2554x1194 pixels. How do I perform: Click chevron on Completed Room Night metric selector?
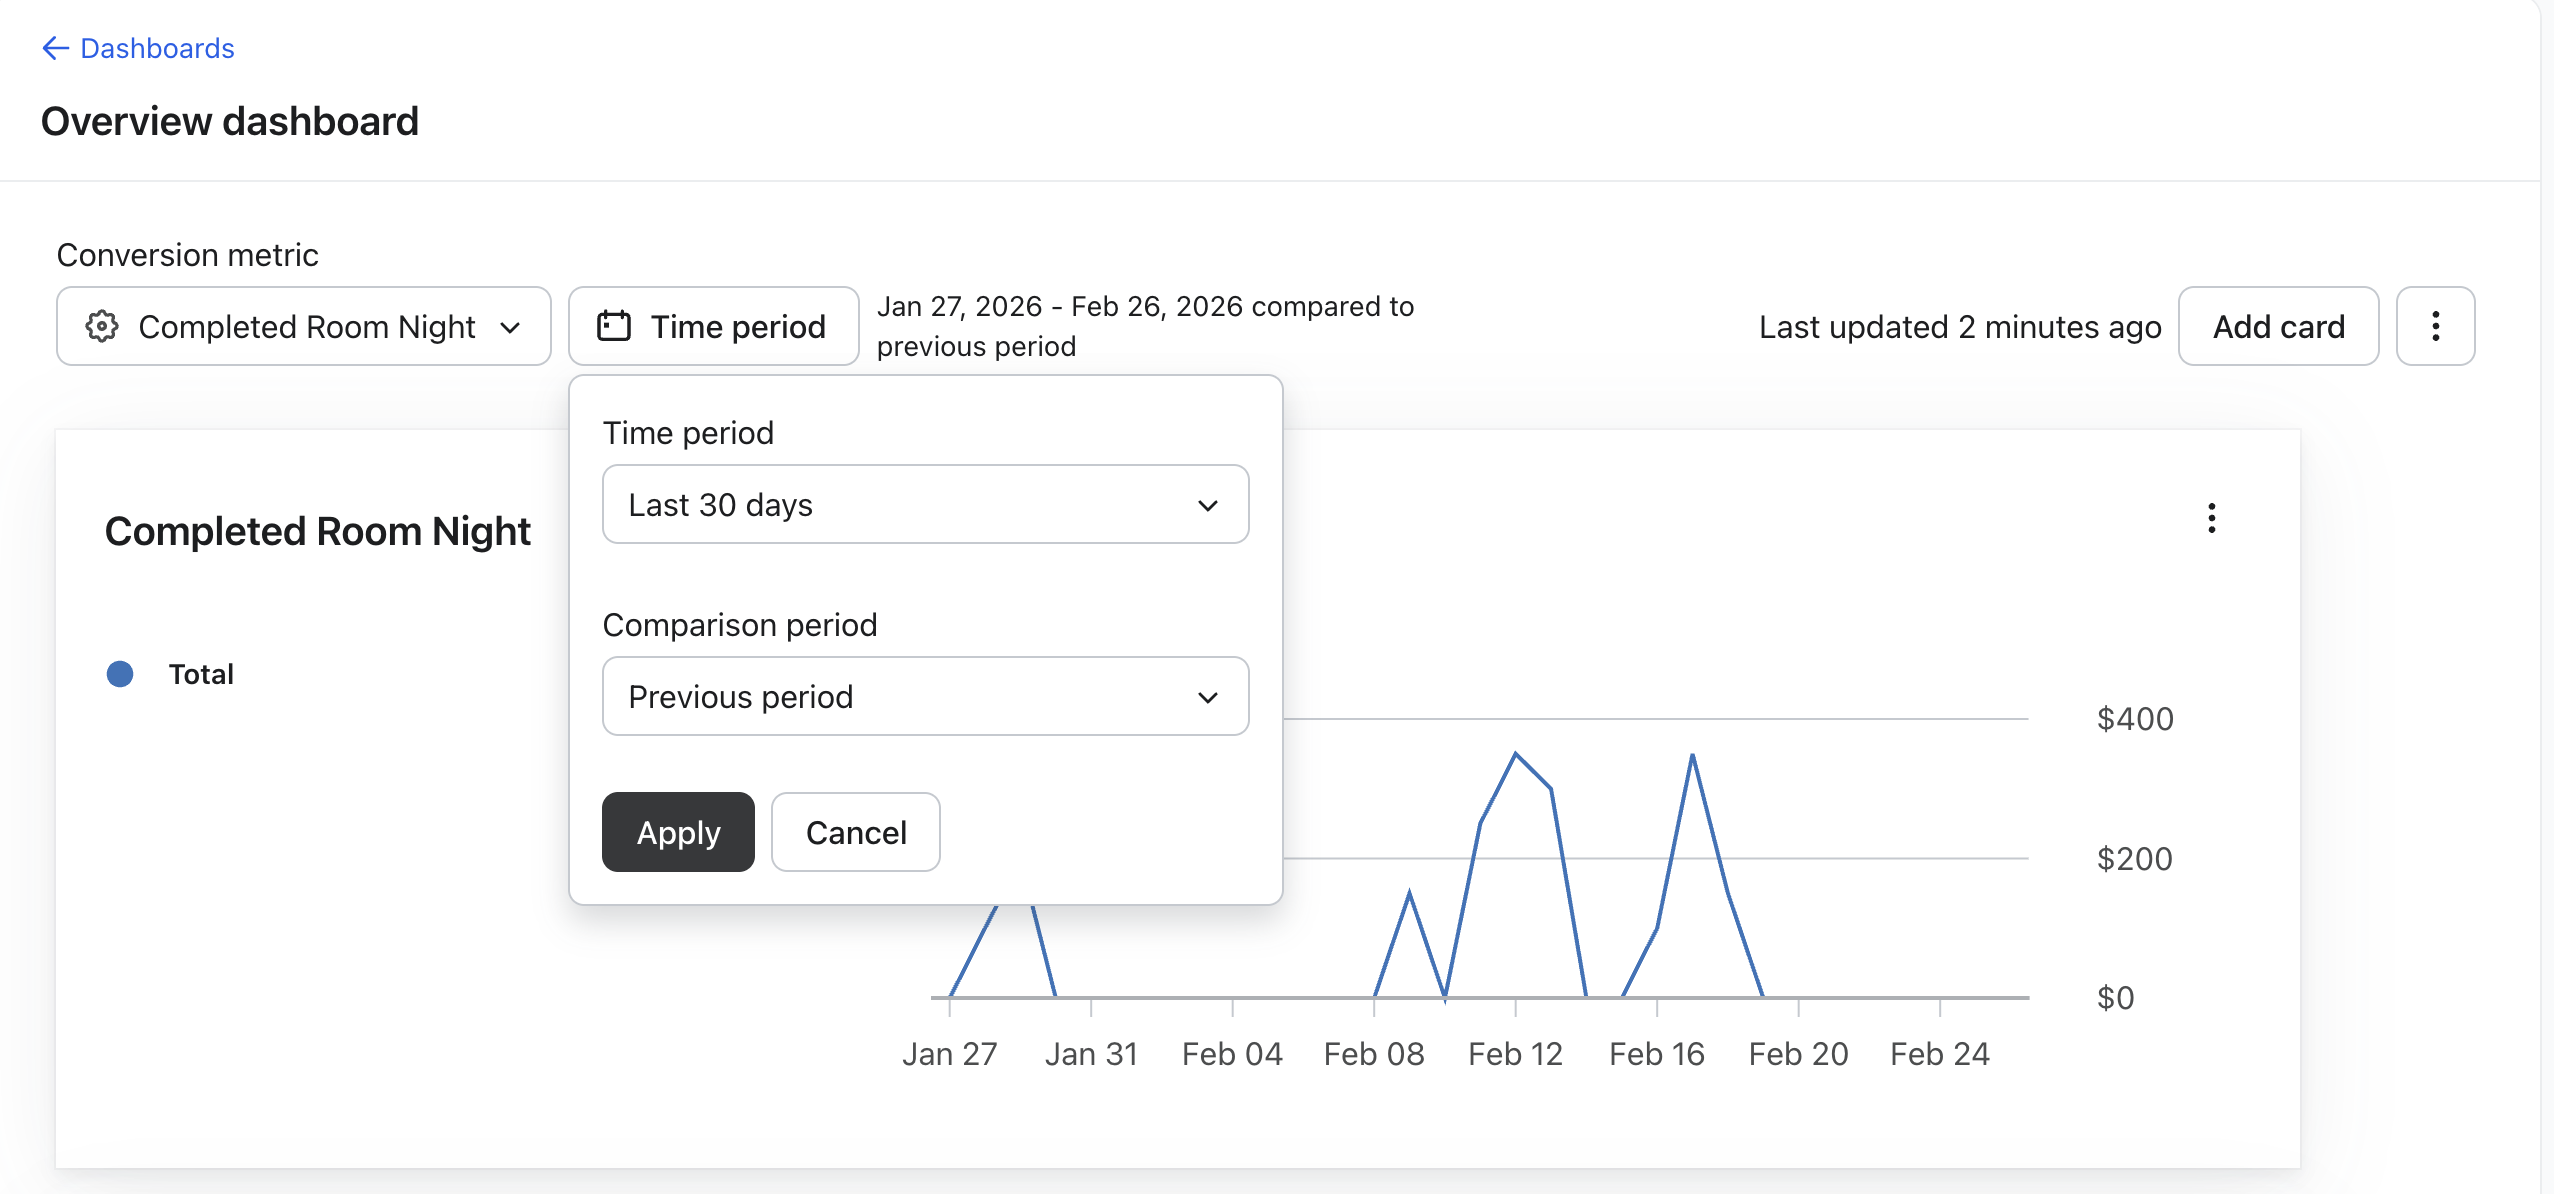[510, 327]
